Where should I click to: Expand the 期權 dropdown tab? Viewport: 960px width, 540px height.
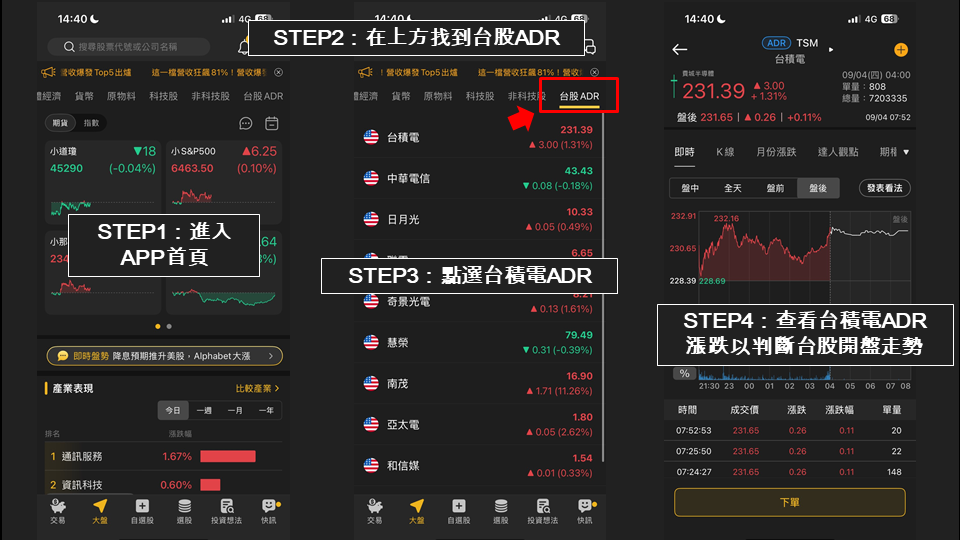(894, 152)
